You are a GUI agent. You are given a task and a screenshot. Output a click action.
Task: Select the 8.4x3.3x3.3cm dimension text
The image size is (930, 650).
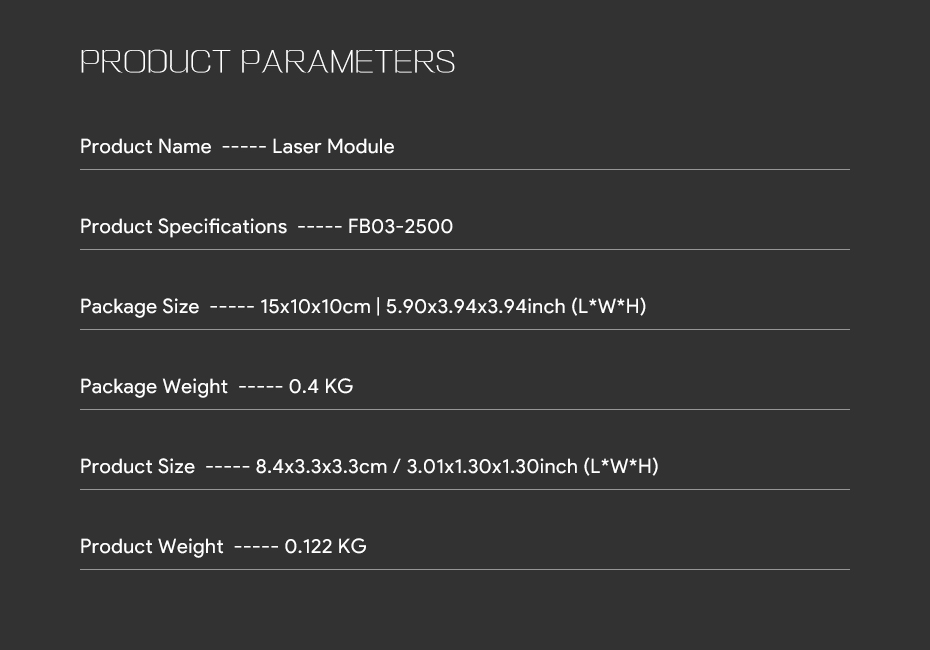pyautogui.click(x=321, y=467)
